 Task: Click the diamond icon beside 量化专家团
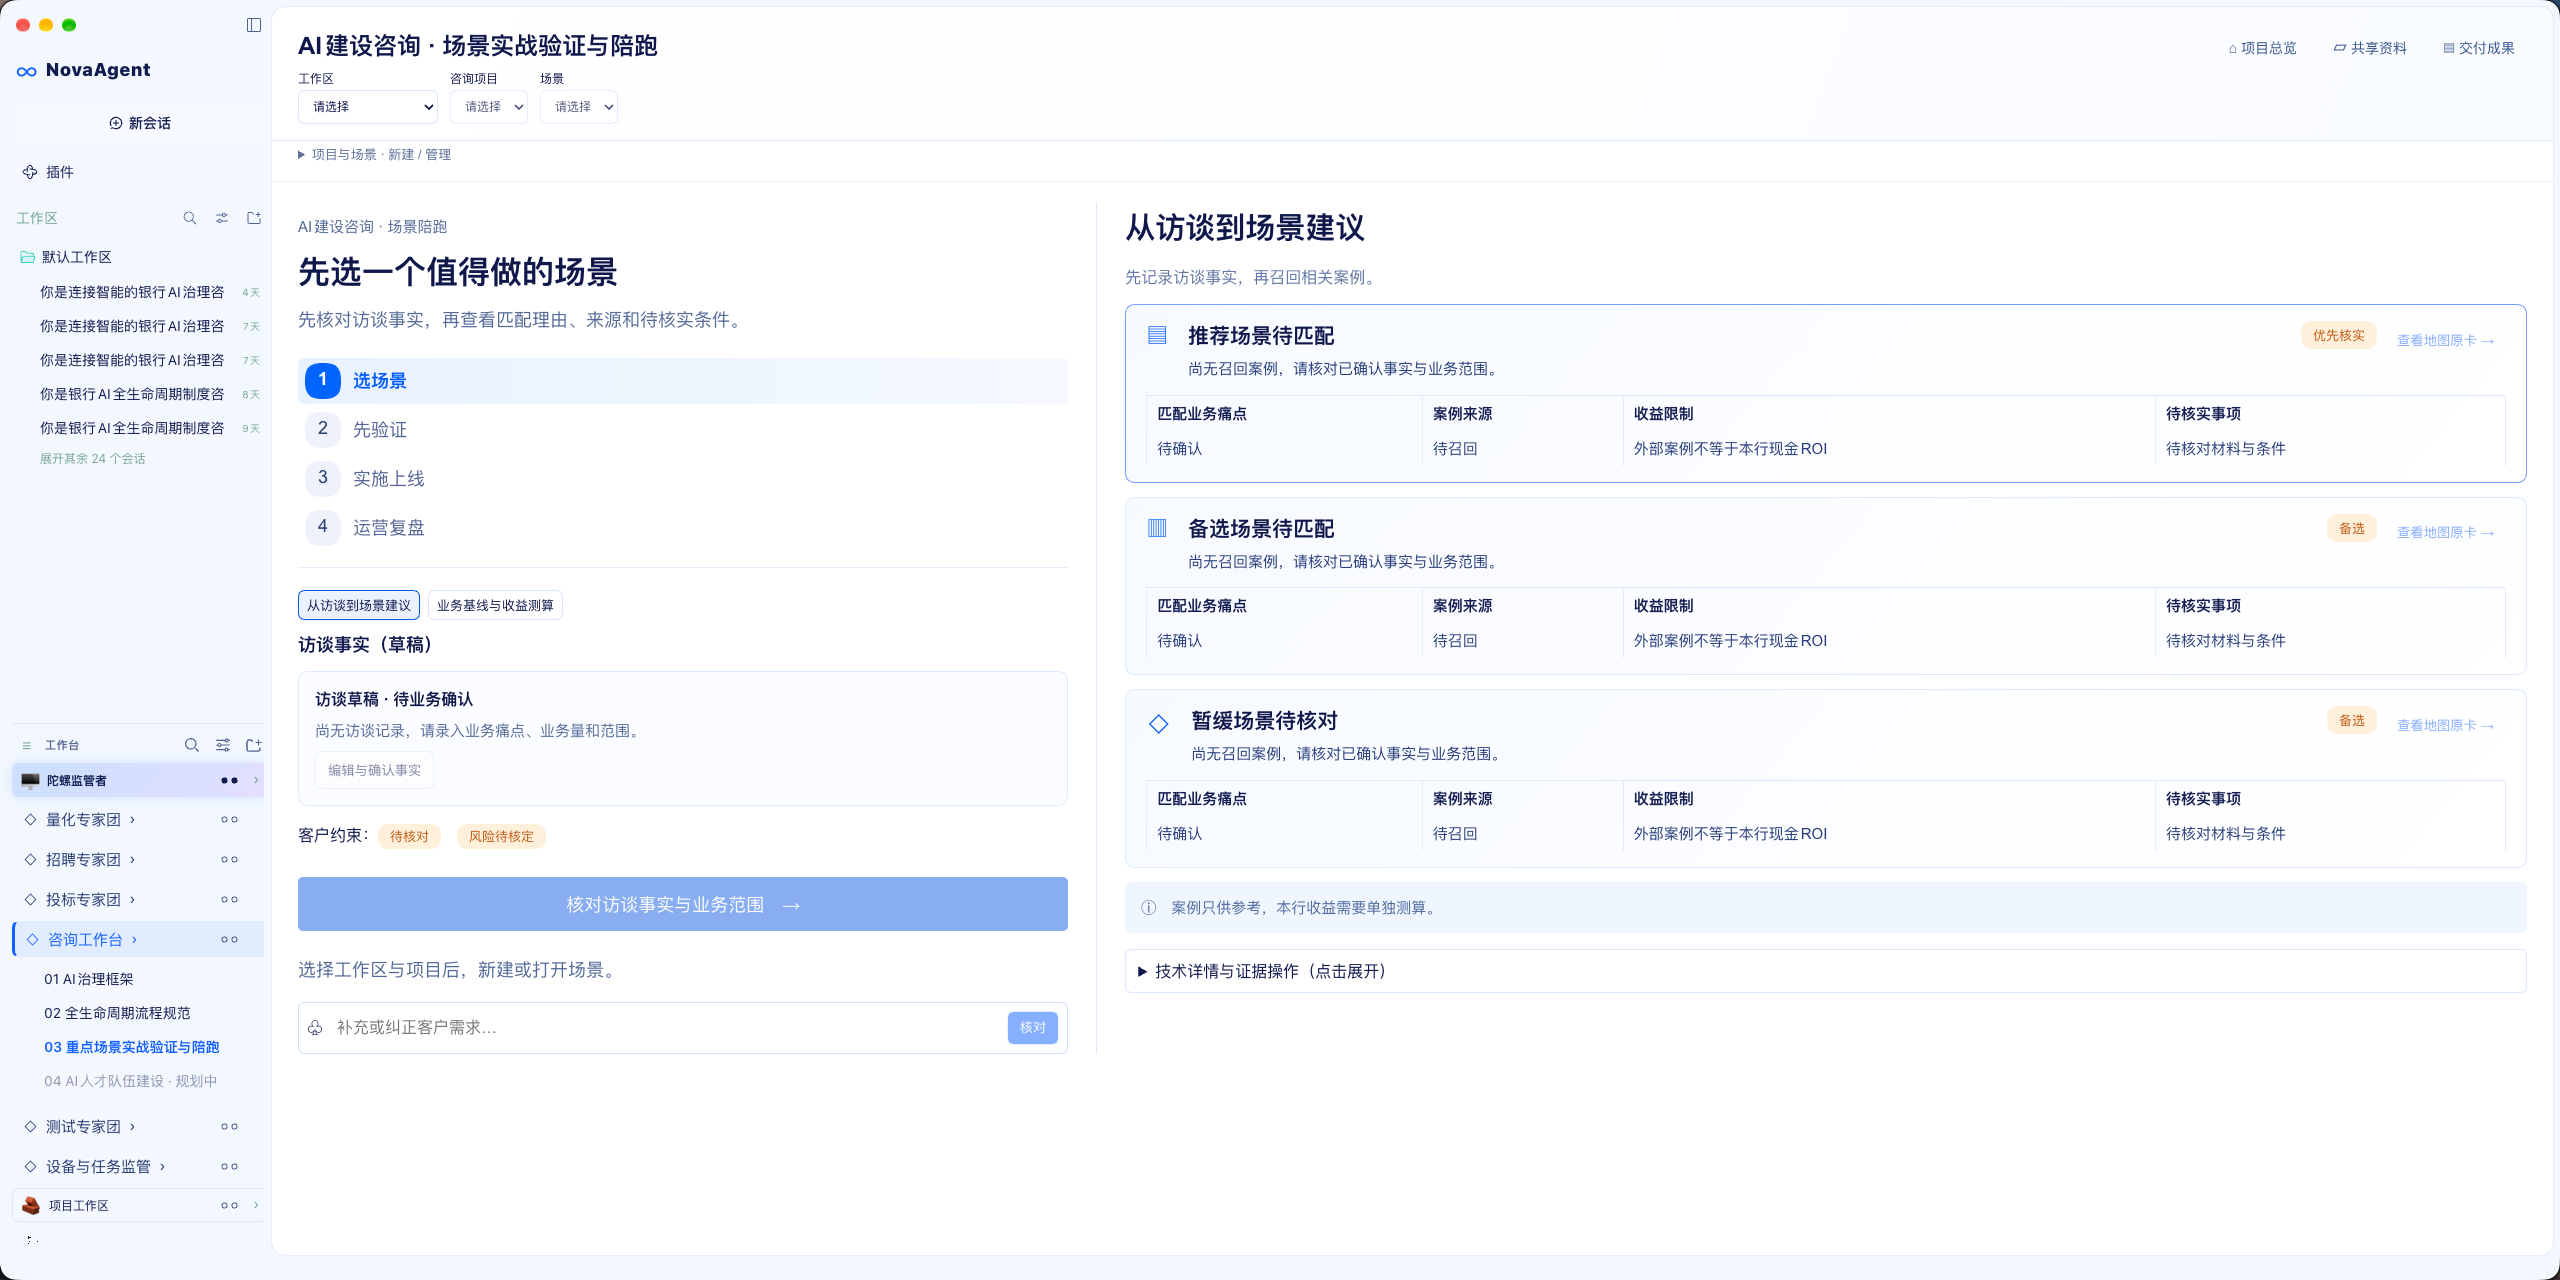[x=30, y=819]
